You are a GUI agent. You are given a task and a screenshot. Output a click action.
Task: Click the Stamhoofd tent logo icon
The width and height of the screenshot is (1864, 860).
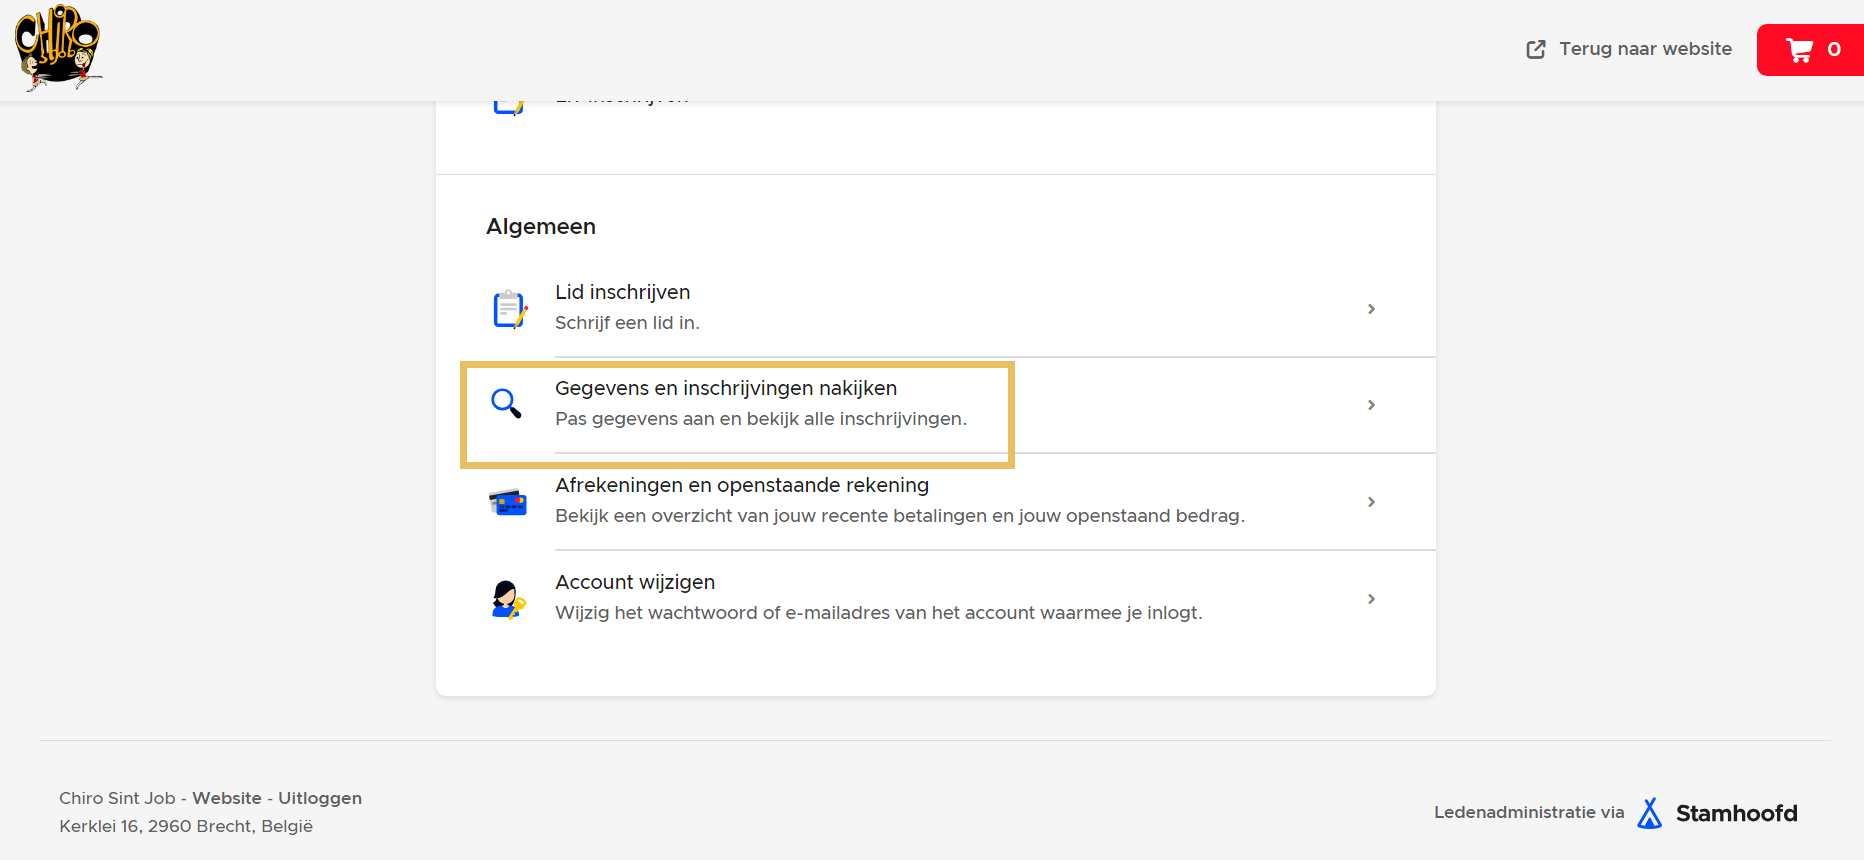1649,813
